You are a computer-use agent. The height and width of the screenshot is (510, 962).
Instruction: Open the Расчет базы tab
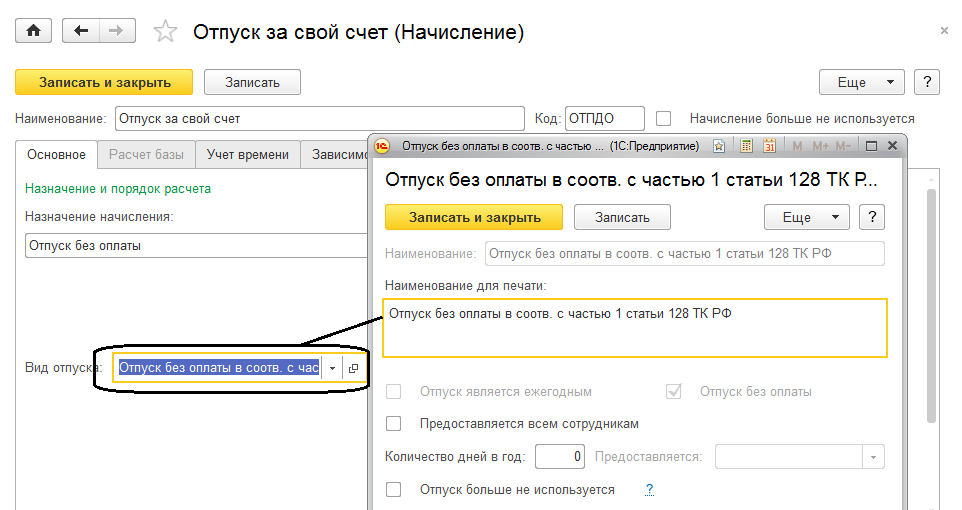click(x=146, y=154)
